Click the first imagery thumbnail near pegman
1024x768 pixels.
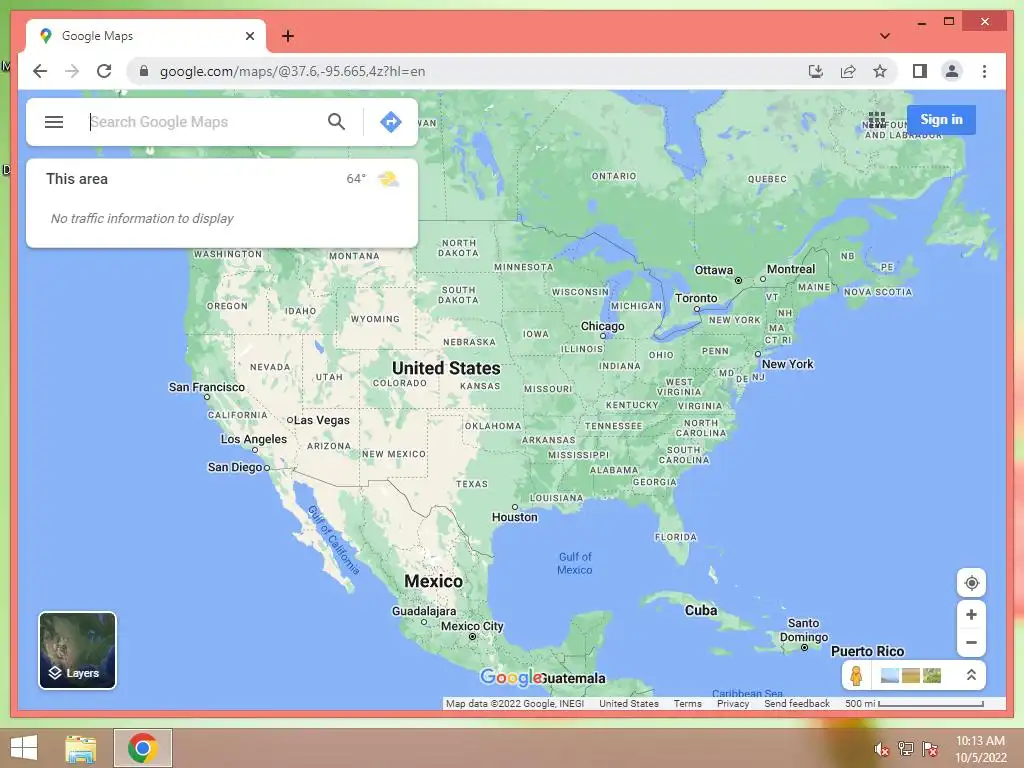(889, 675)
